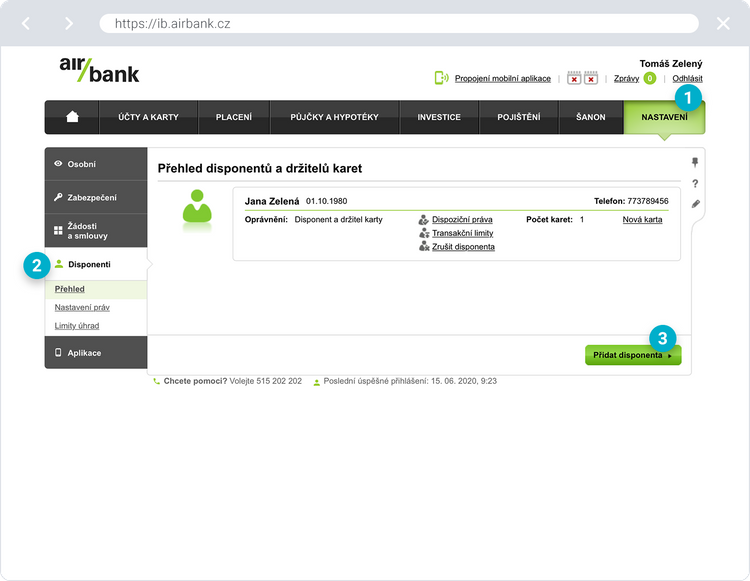
Task: Go to the home icon tab
Action: 72,117
